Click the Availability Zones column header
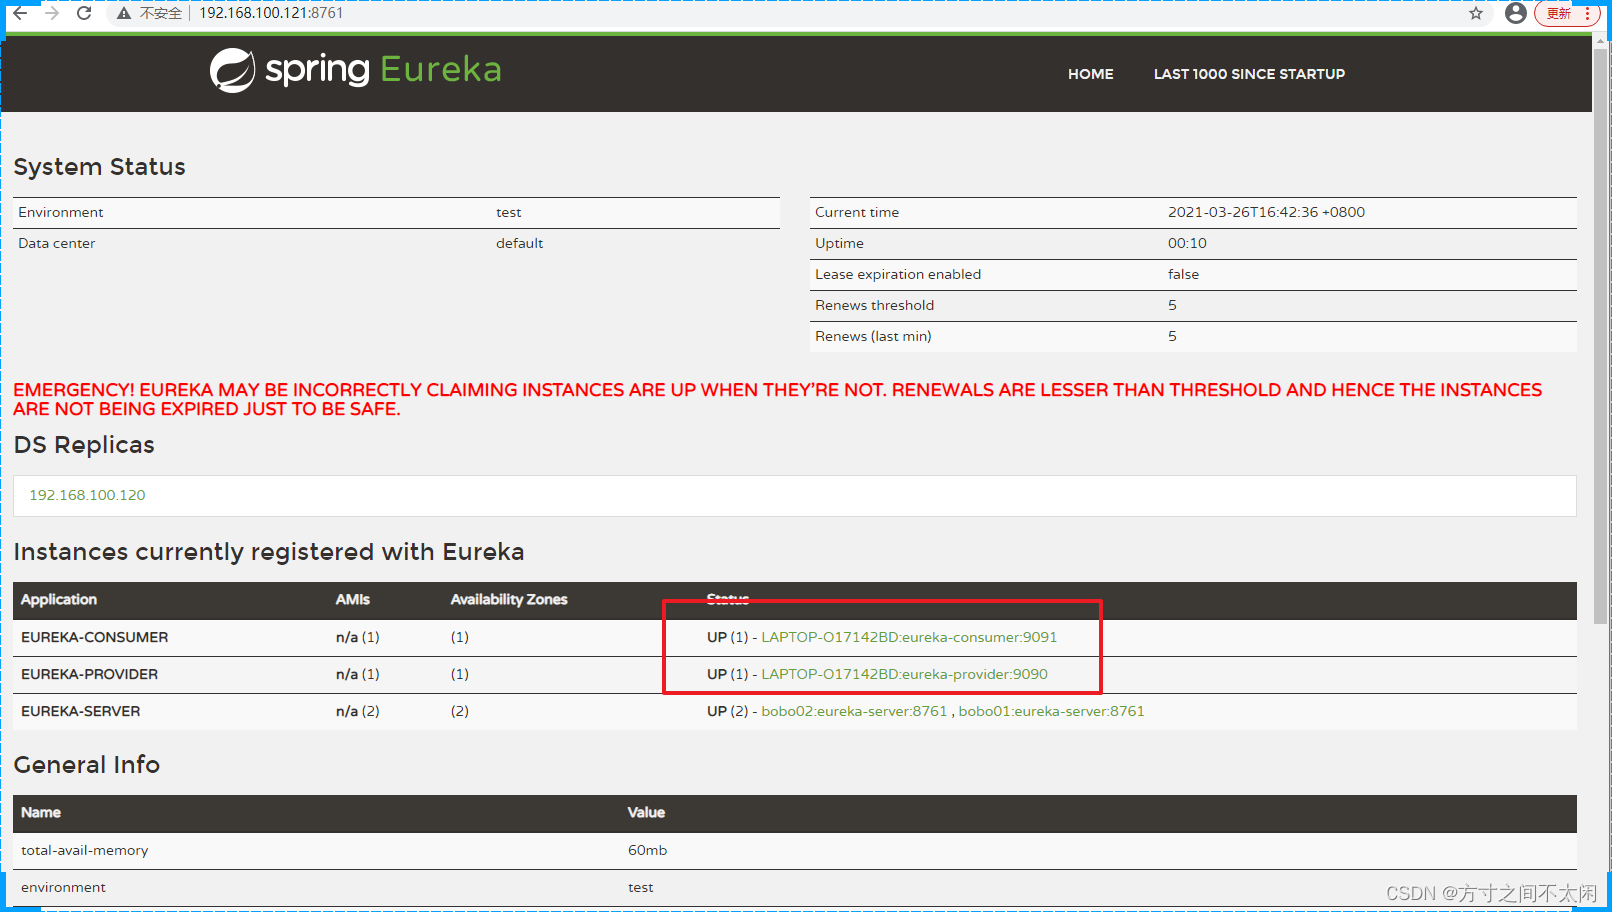 coord(508,599)
